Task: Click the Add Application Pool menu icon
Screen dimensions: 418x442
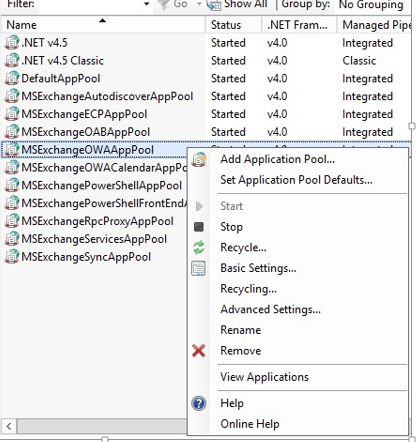Action: tap(199, 159)
